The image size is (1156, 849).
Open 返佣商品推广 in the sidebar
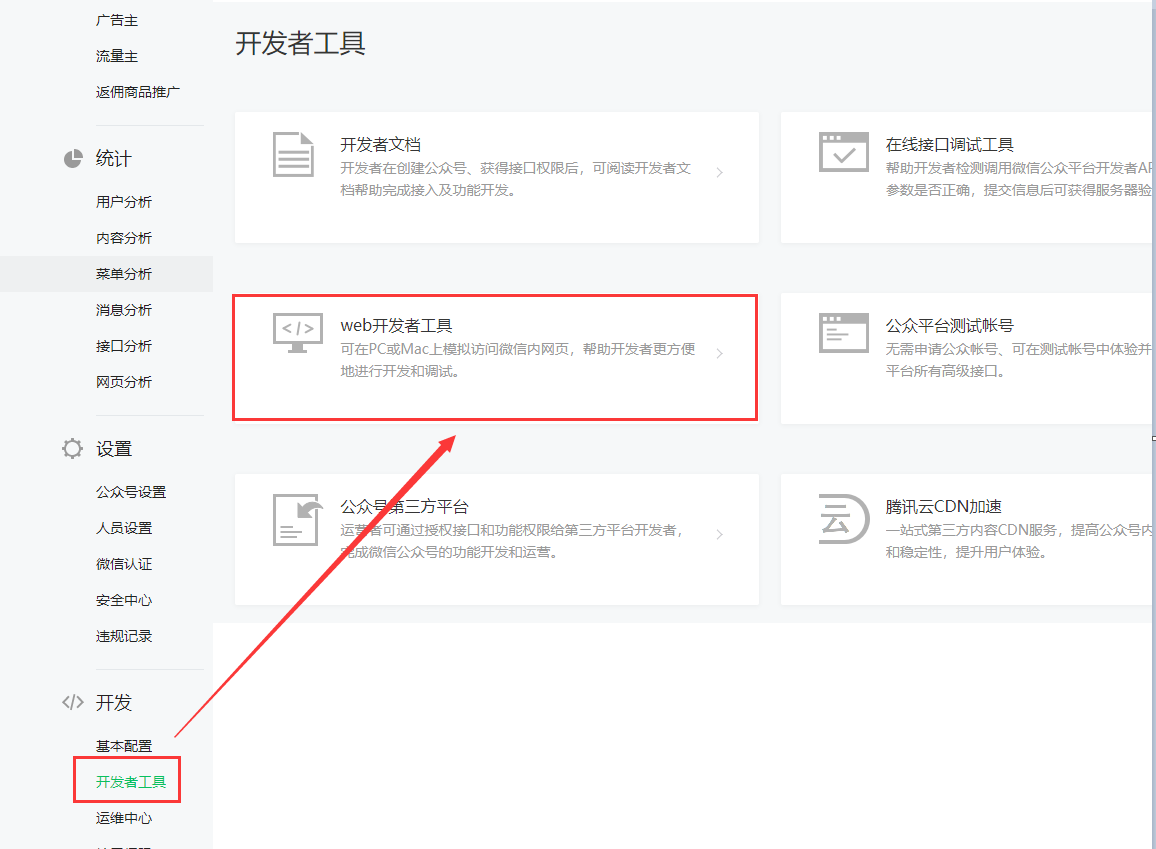click(x=138, y=92)
